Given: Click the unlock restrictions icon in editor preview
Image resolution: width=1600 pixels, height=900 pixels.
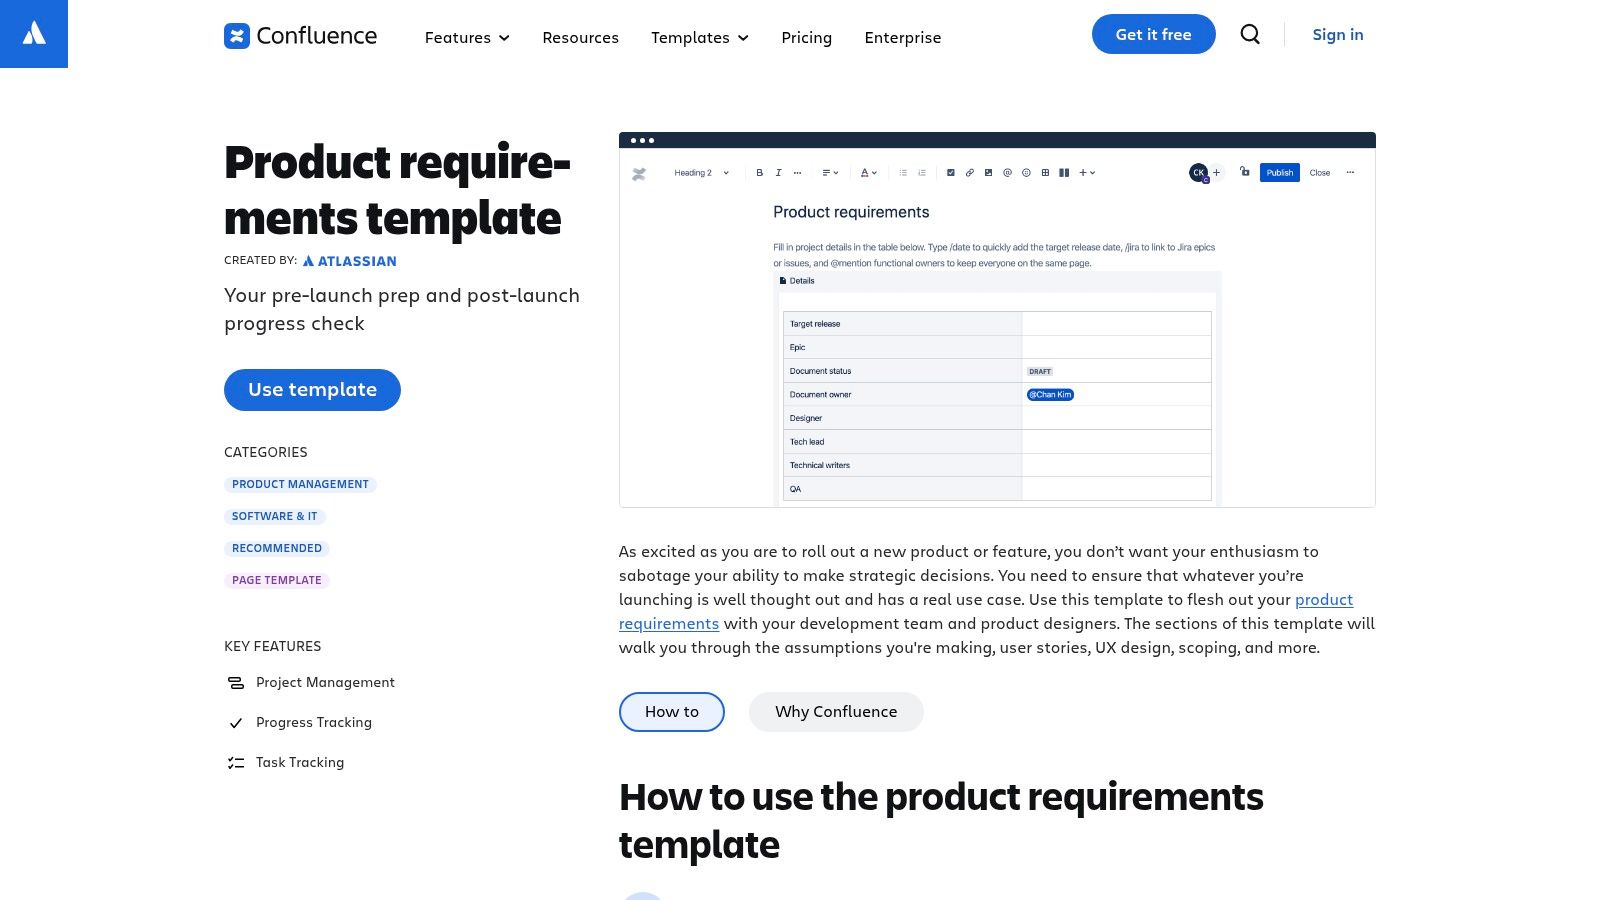Looking at the screenshot, I should pos(1245,171).
